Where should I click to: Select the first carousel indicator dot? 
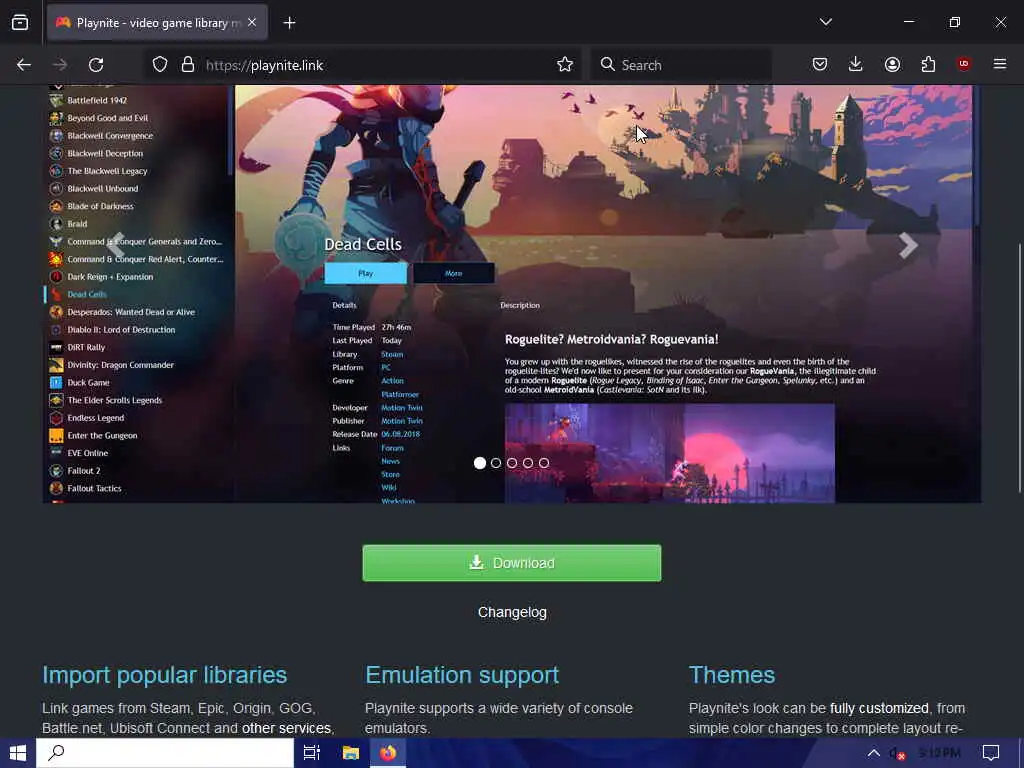[x=480, y=463]
